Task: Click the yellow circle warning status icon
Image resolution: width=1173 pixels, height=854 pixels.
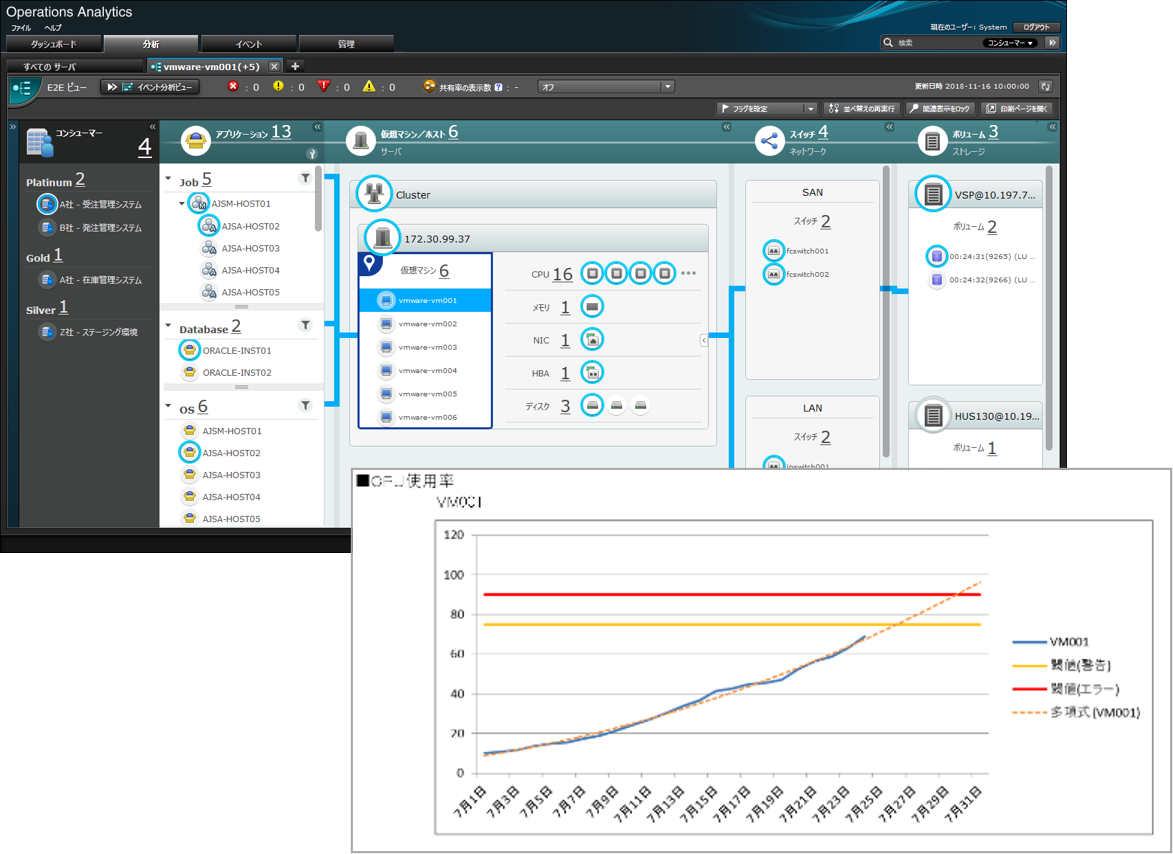Action: pos(278,87)
